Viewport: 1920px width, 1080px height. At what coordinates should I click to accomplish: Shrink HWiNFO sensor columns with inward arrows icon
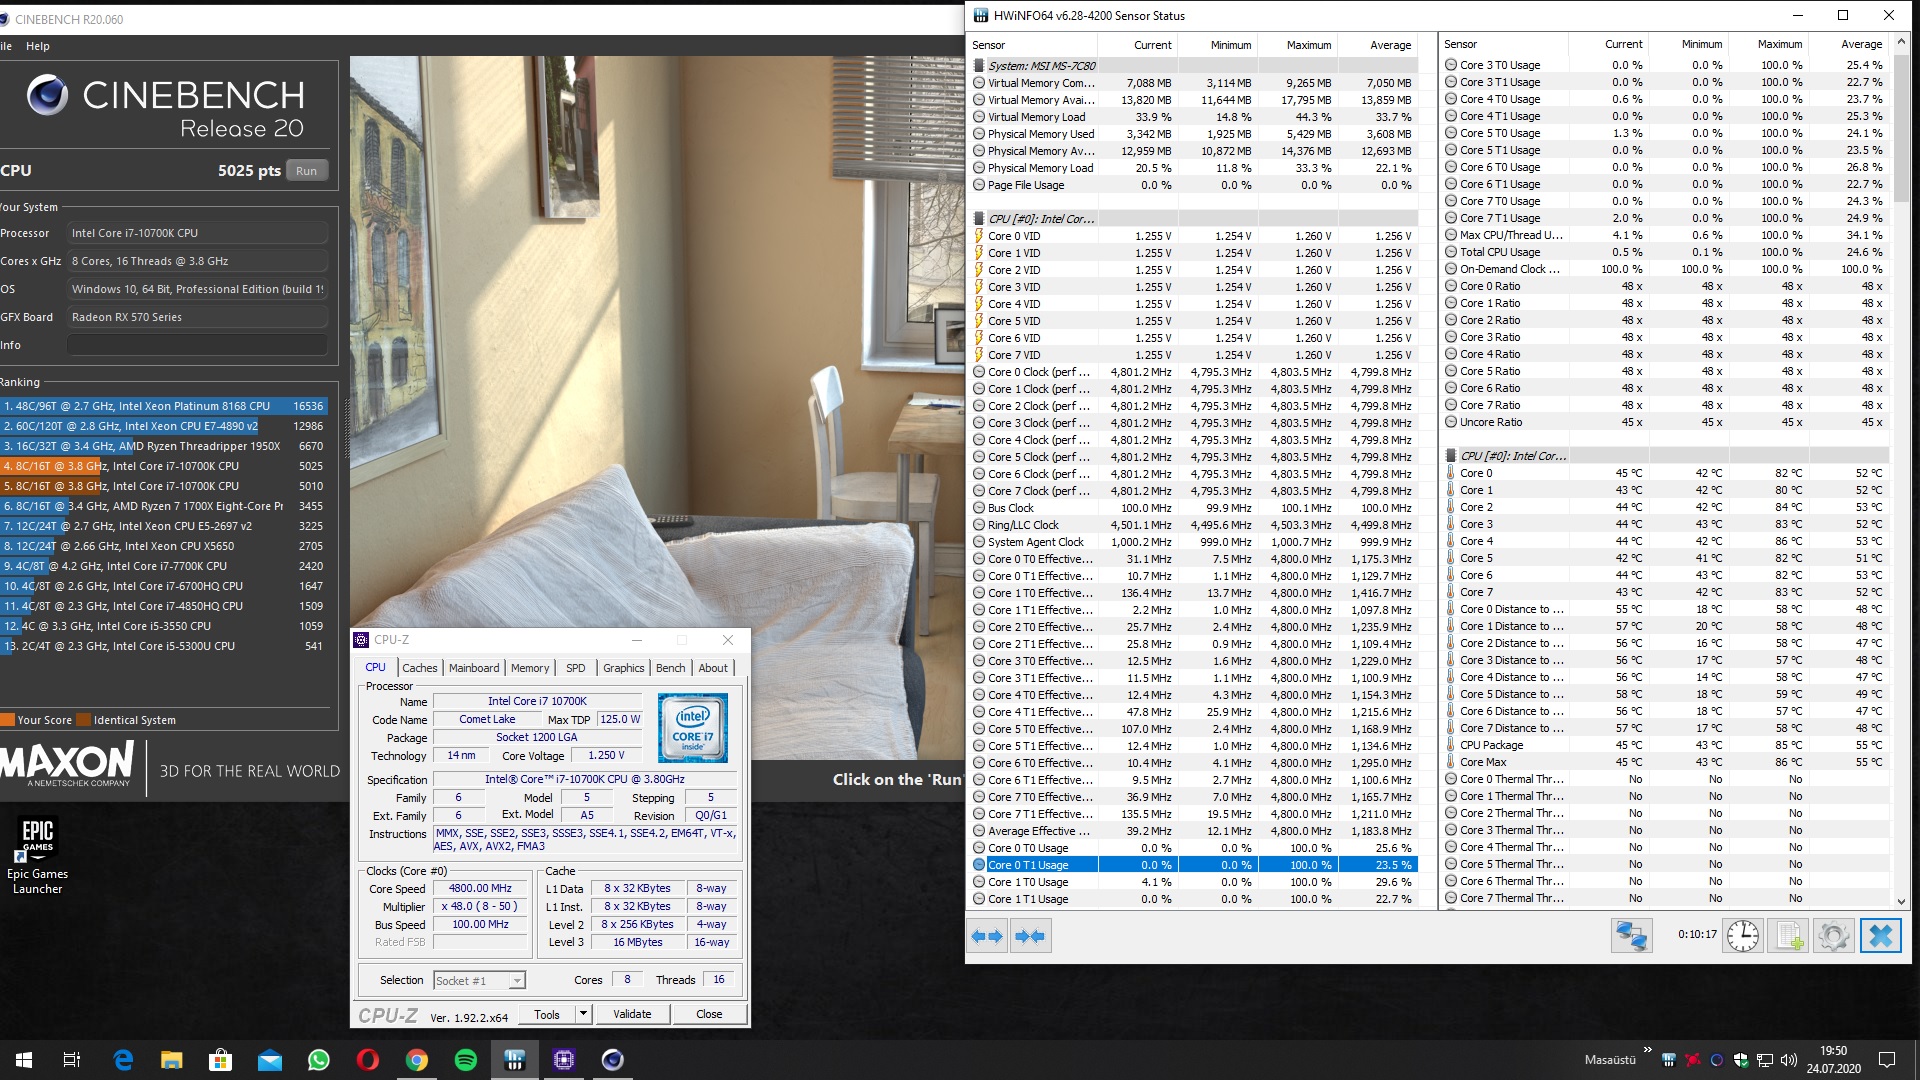click(x=1030, y=936)
